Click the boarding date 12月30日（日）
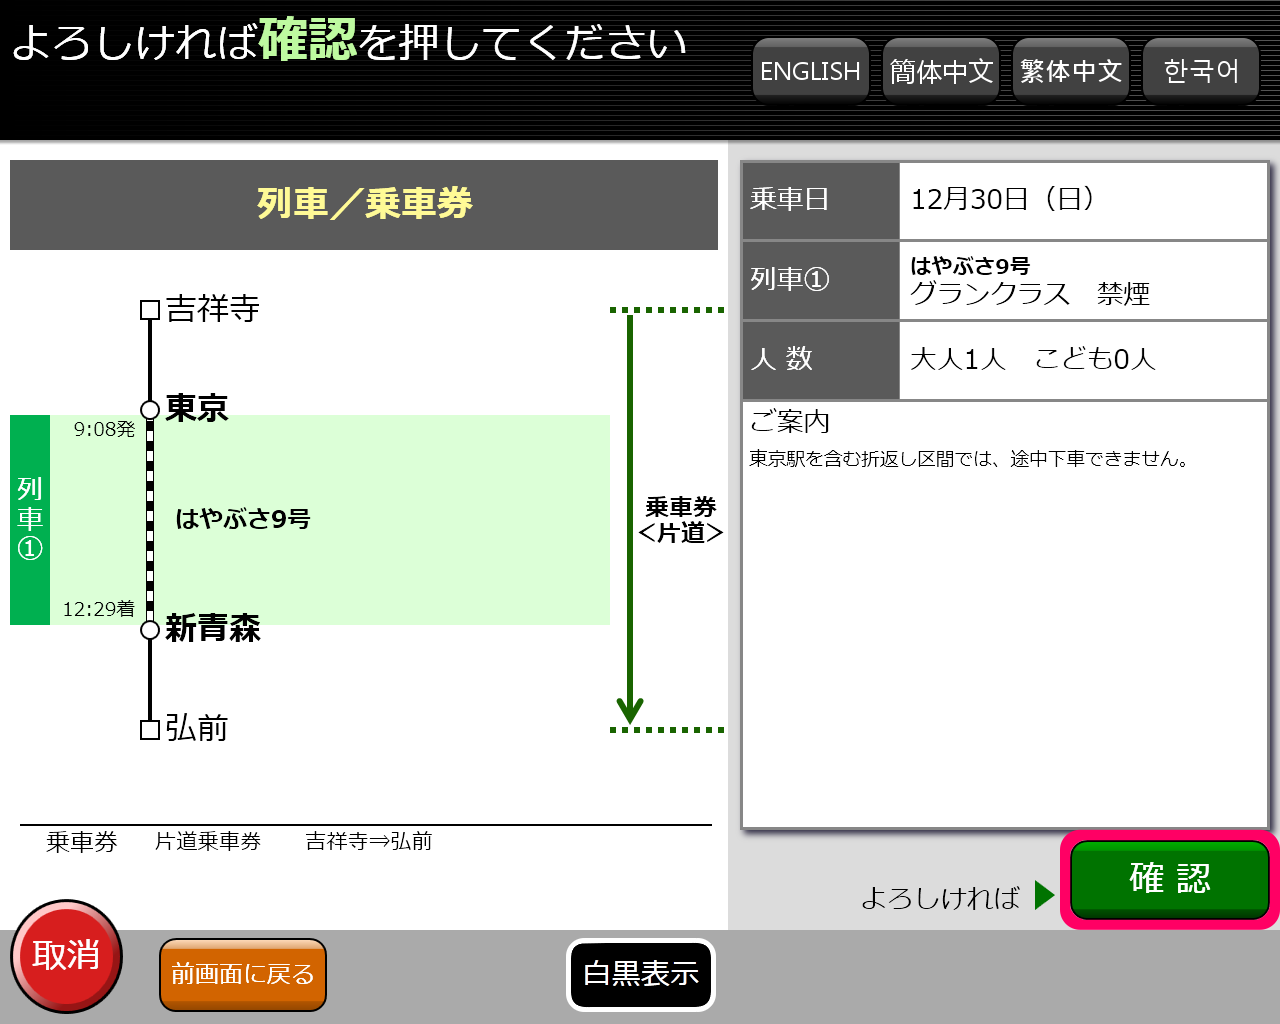 pos(1004,199)
